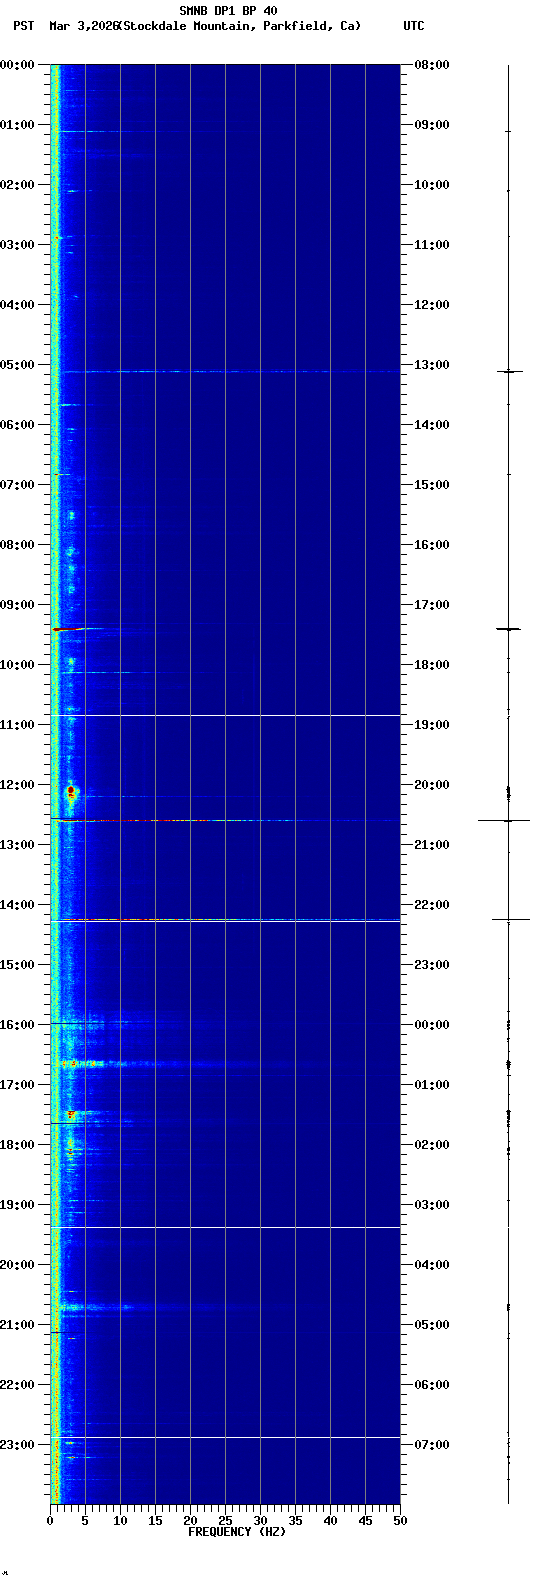Click the 19:00 label on the UTC axis
Viewport: 552px width, 1584px height.
432,725
